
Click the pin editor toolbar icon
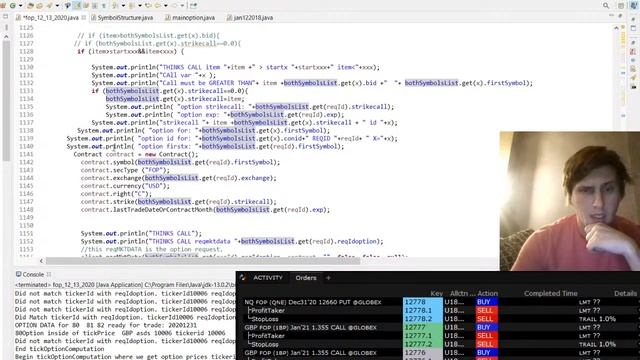click(193, 5)
